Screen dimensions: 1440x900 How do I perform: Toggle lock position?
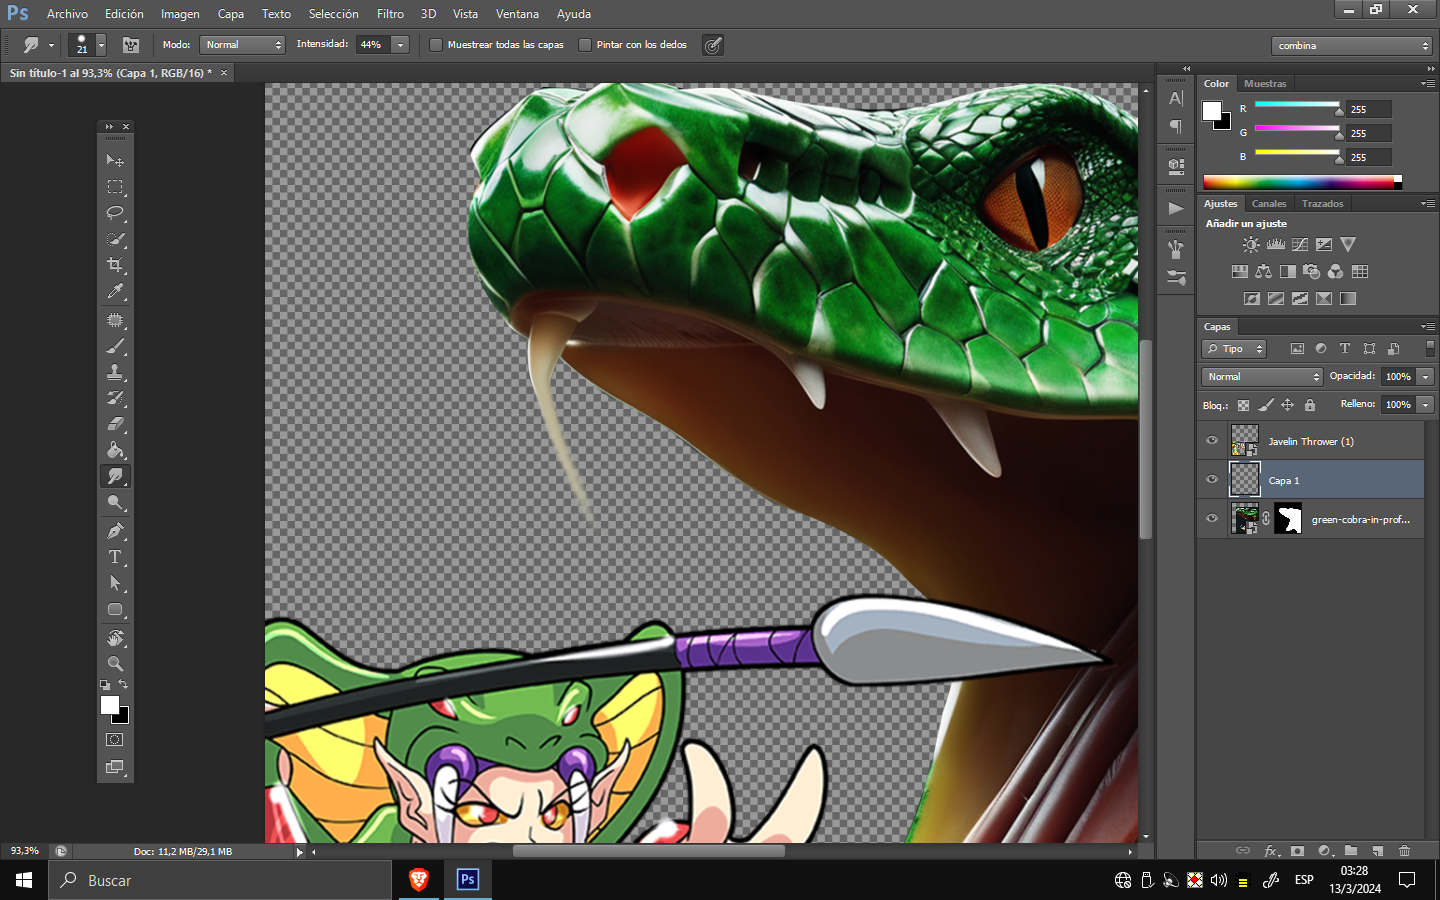[x=1288, y=405]
